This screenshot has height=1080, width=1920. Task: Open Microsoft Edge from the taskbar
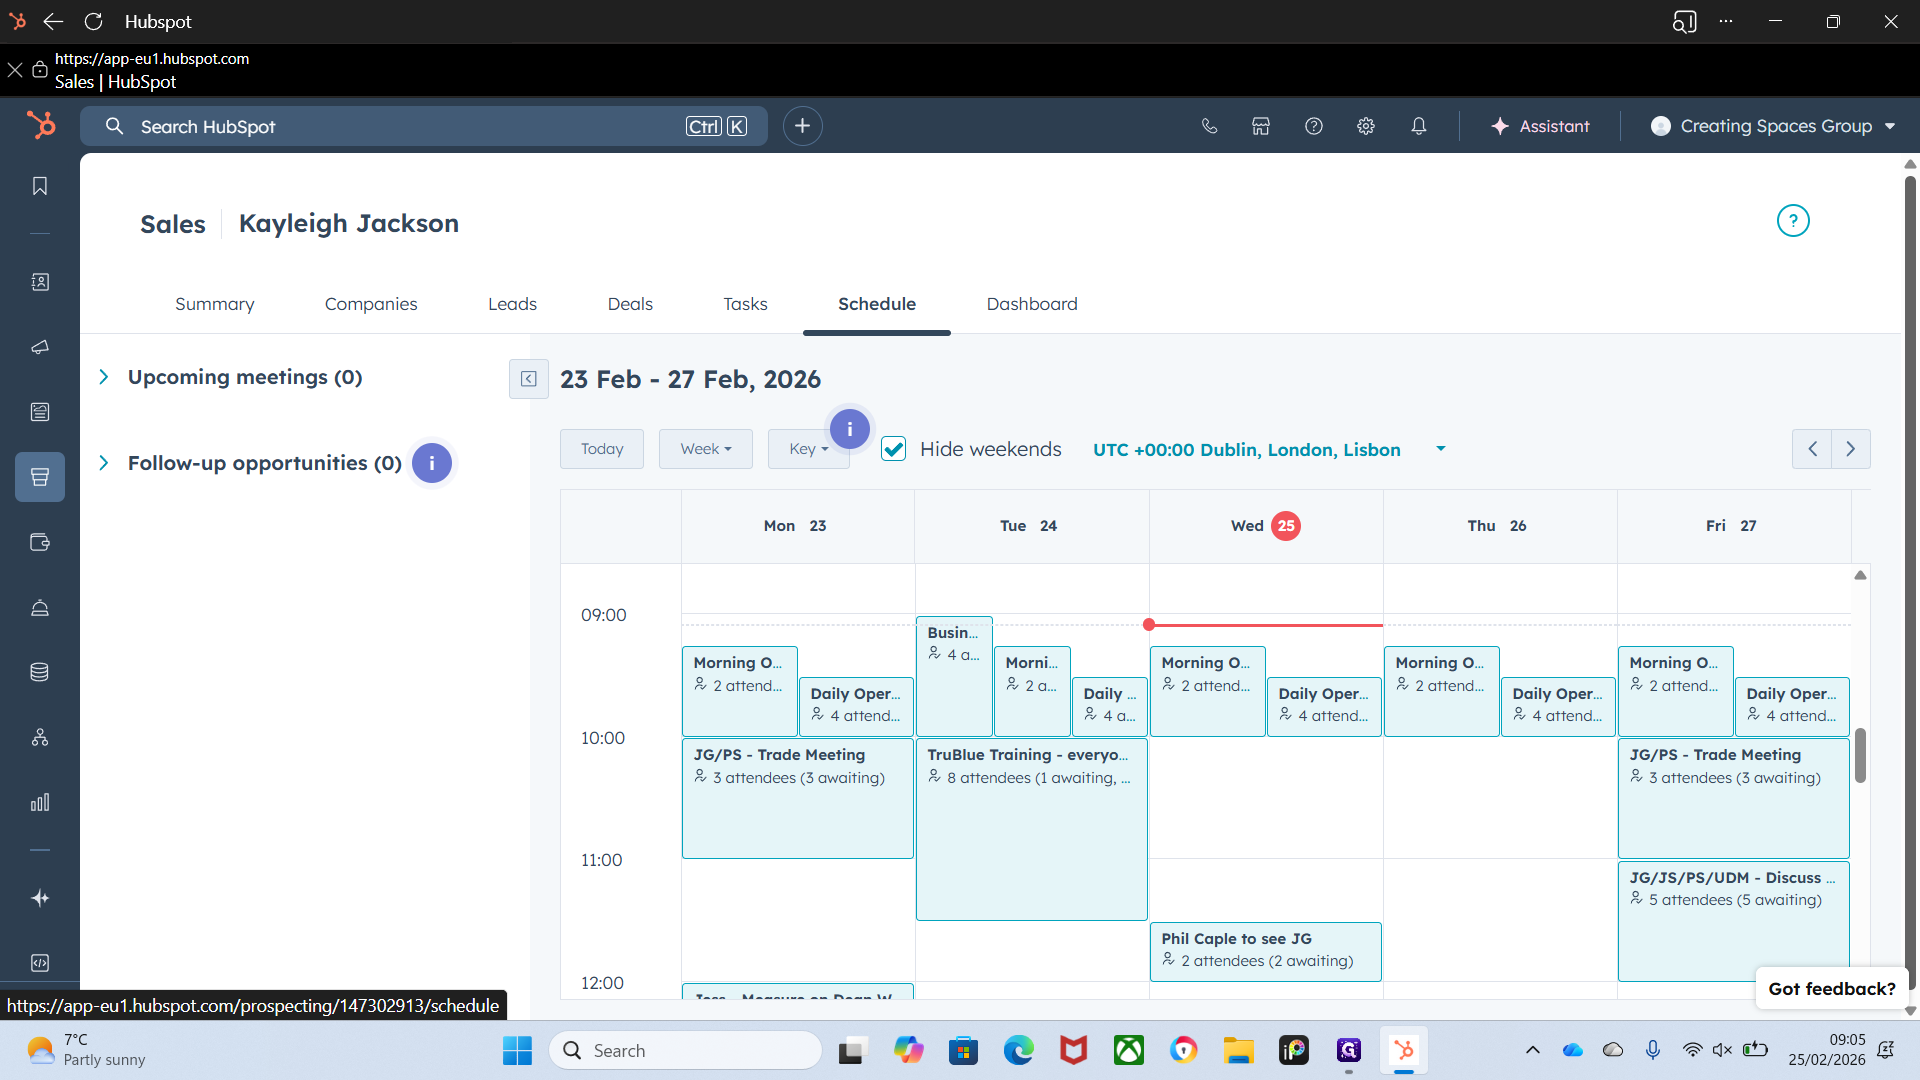point(1018,1050)
